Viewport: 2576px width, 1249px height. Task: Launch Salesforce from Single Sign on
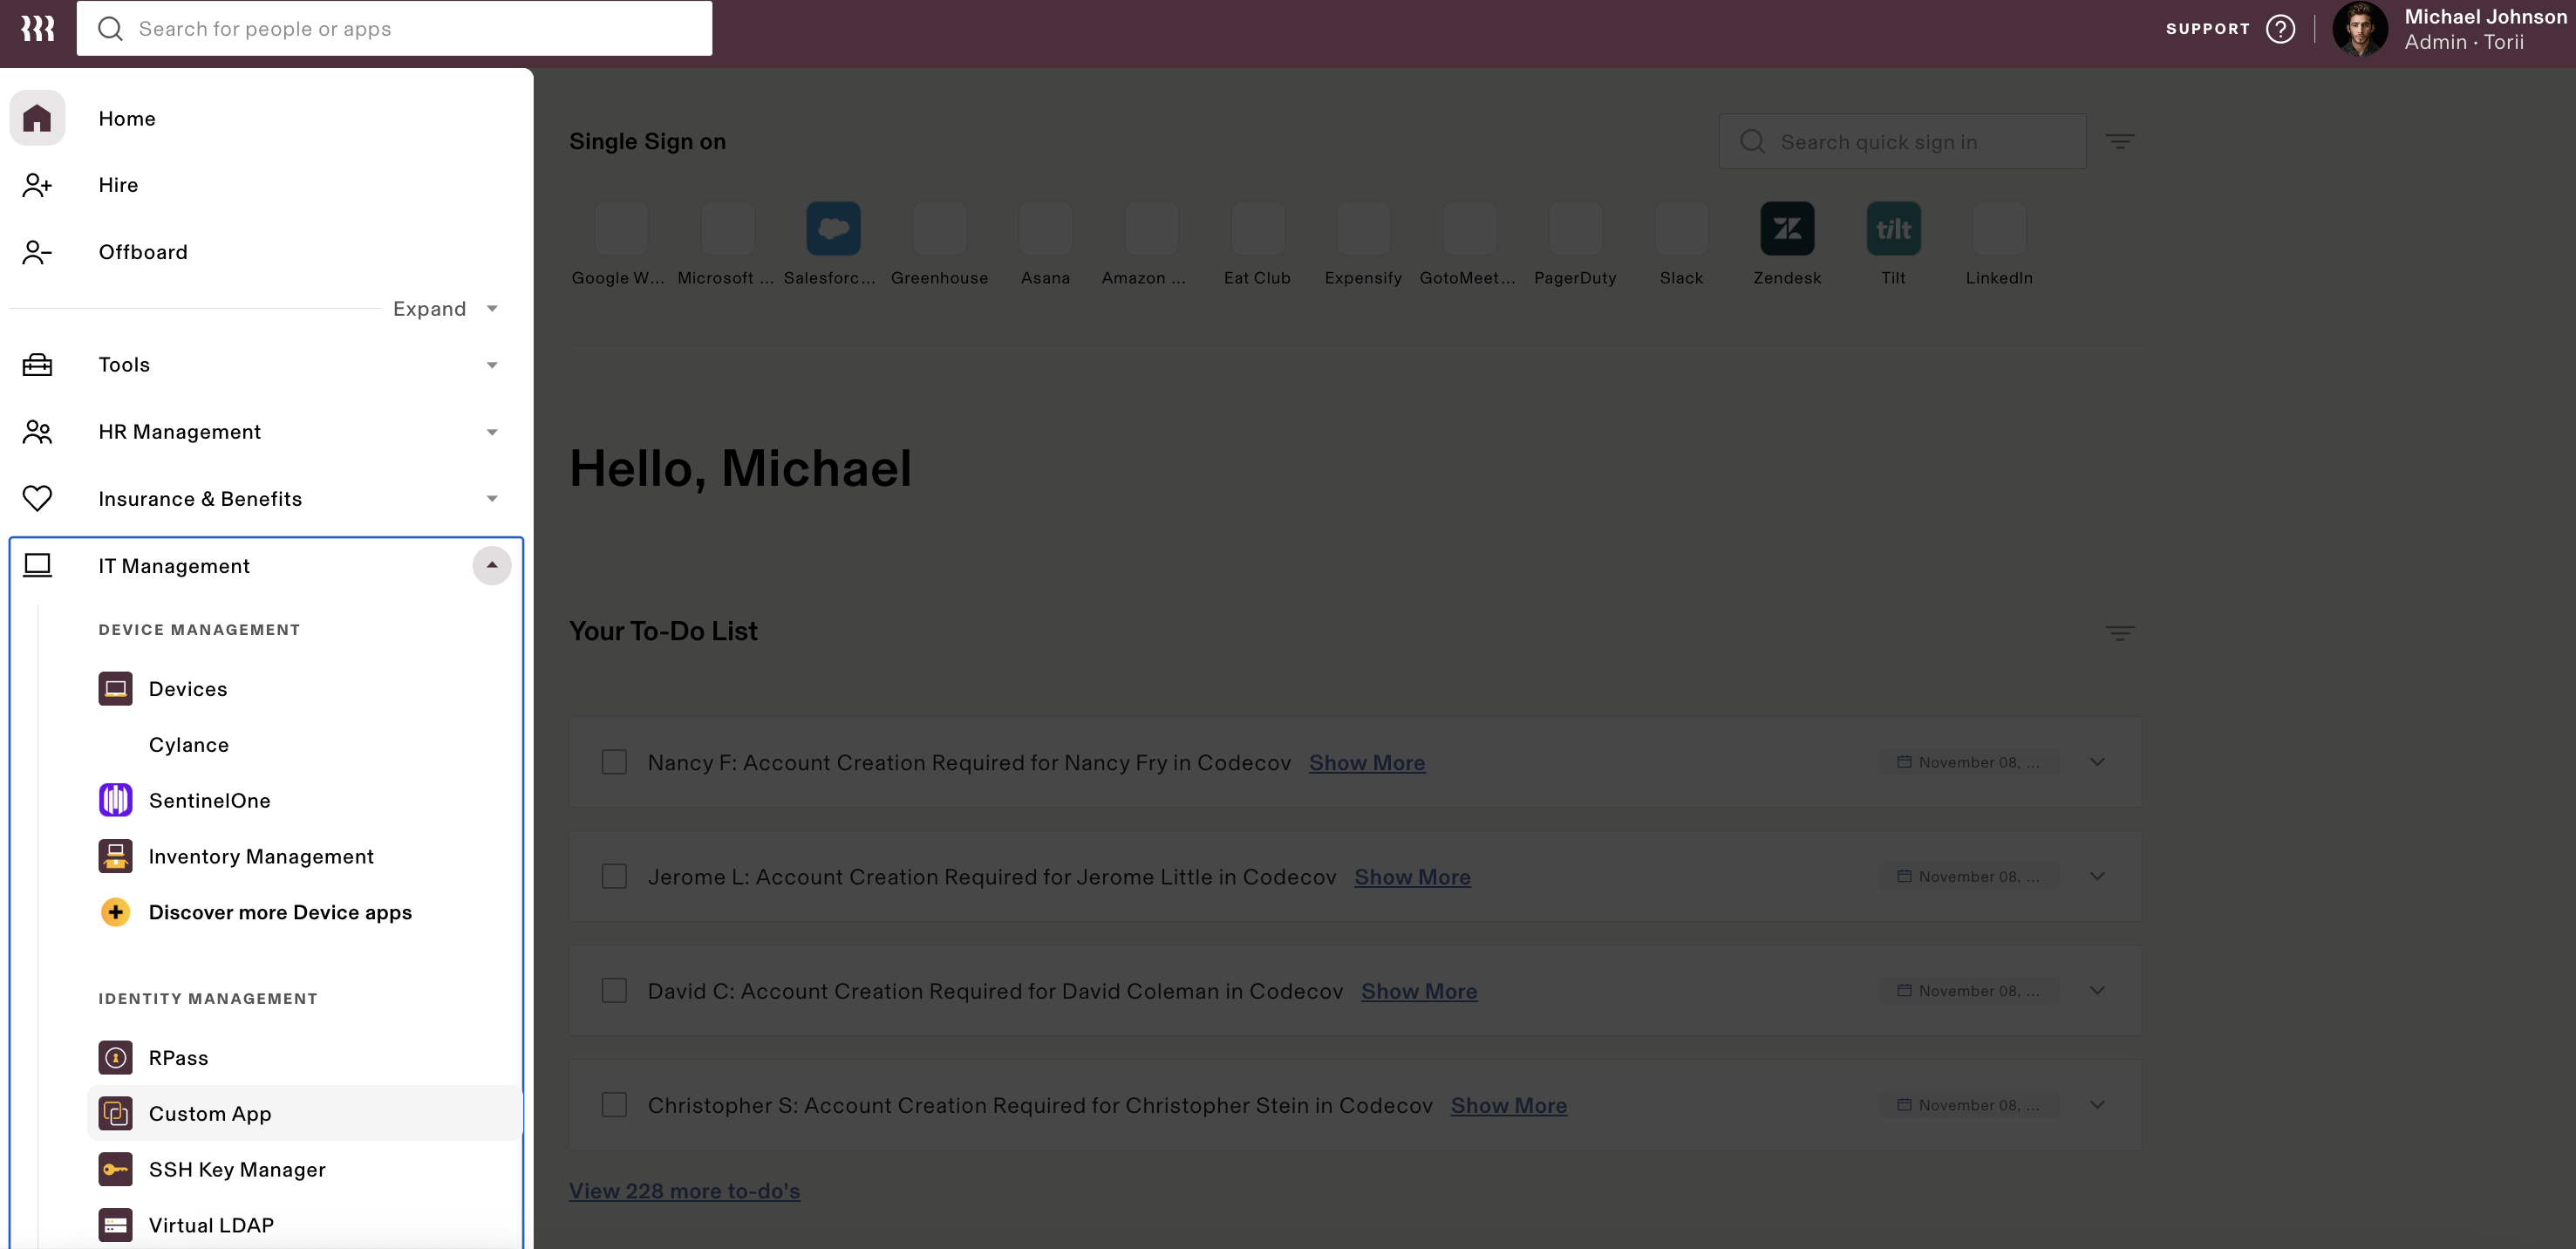tap(833, 229)
